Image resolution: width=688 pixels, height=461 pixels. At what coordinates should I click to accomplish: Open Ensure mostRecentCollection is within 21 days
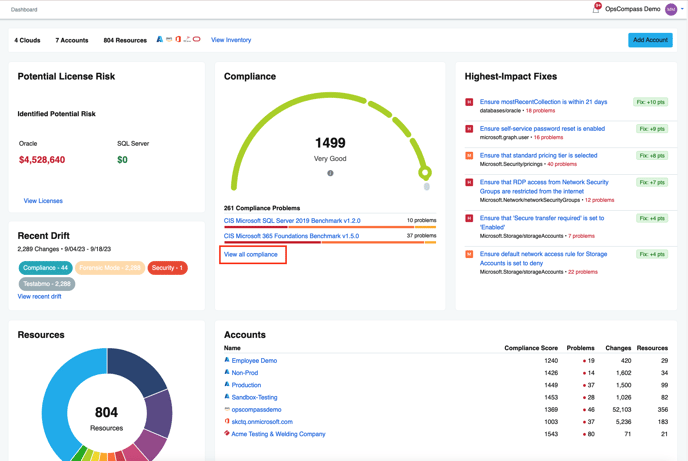point(543,102)
